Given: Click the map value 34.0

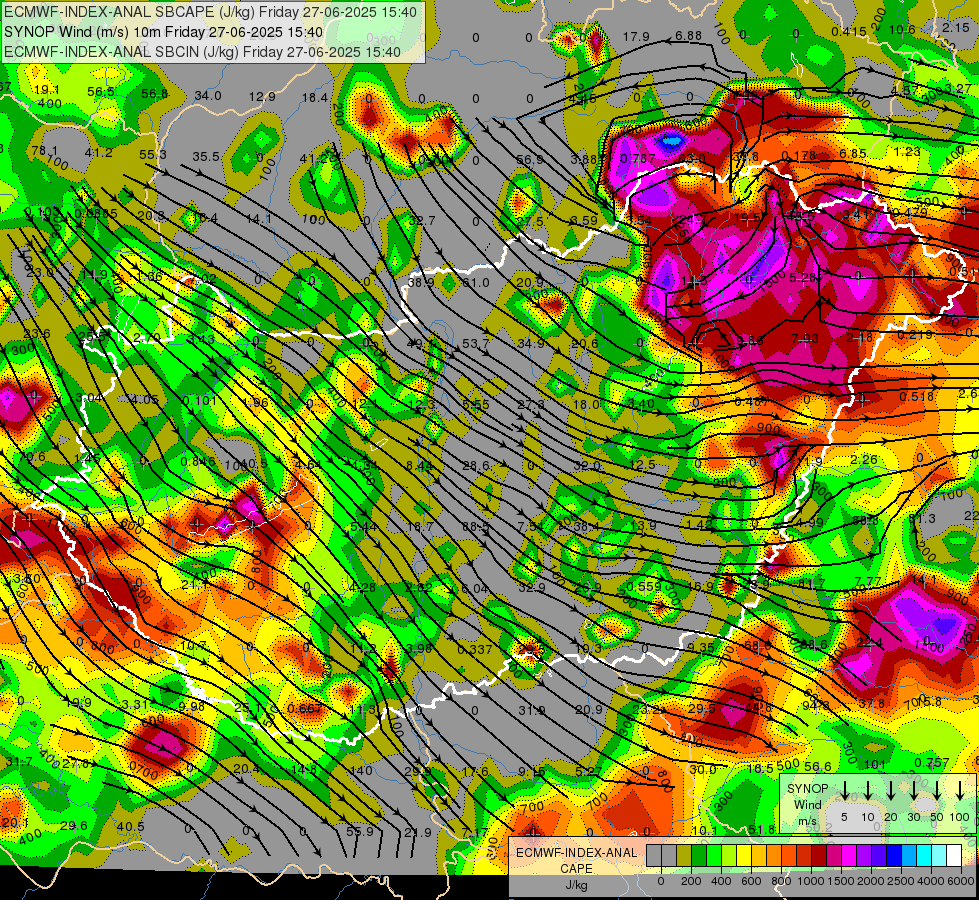Looking at the screenshot, I should tap(208, 96).
